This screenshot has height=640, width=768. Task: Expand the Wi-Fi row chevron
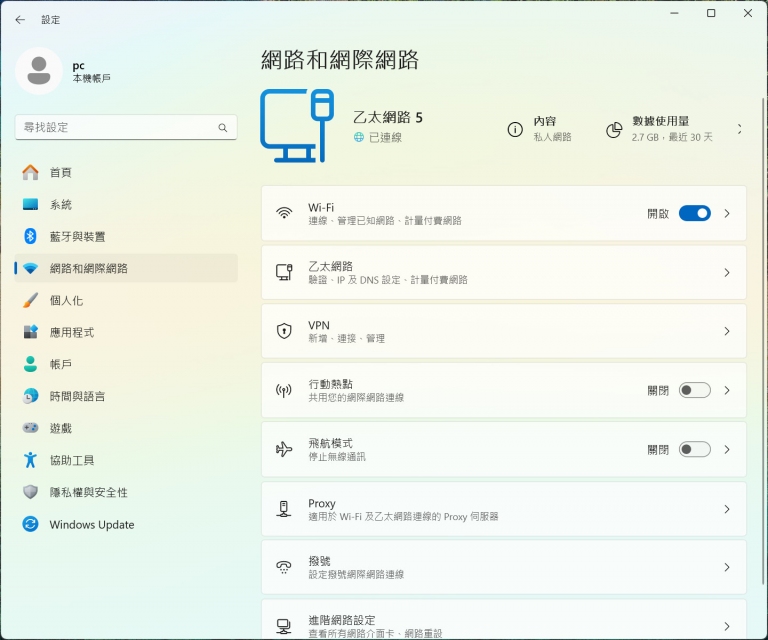click(727, 213)
